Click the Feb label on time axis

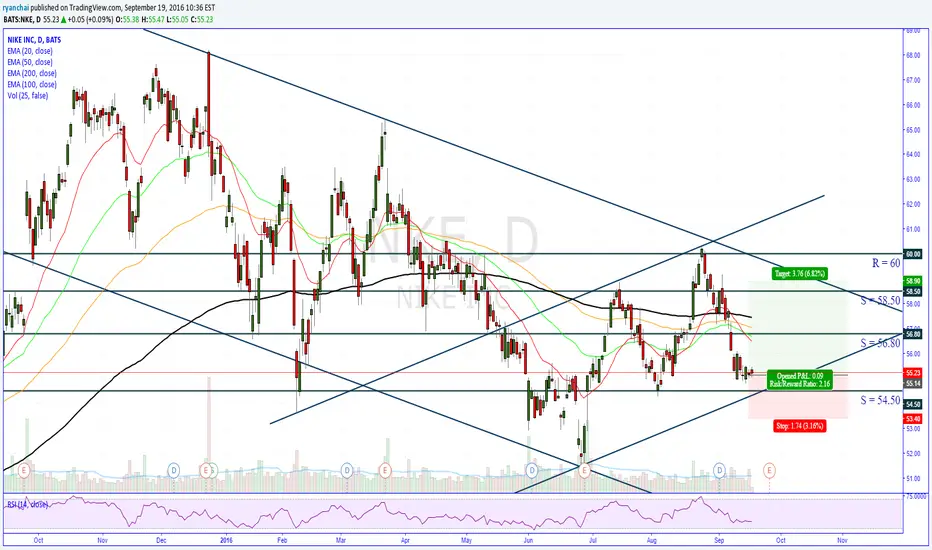(282, 540)
